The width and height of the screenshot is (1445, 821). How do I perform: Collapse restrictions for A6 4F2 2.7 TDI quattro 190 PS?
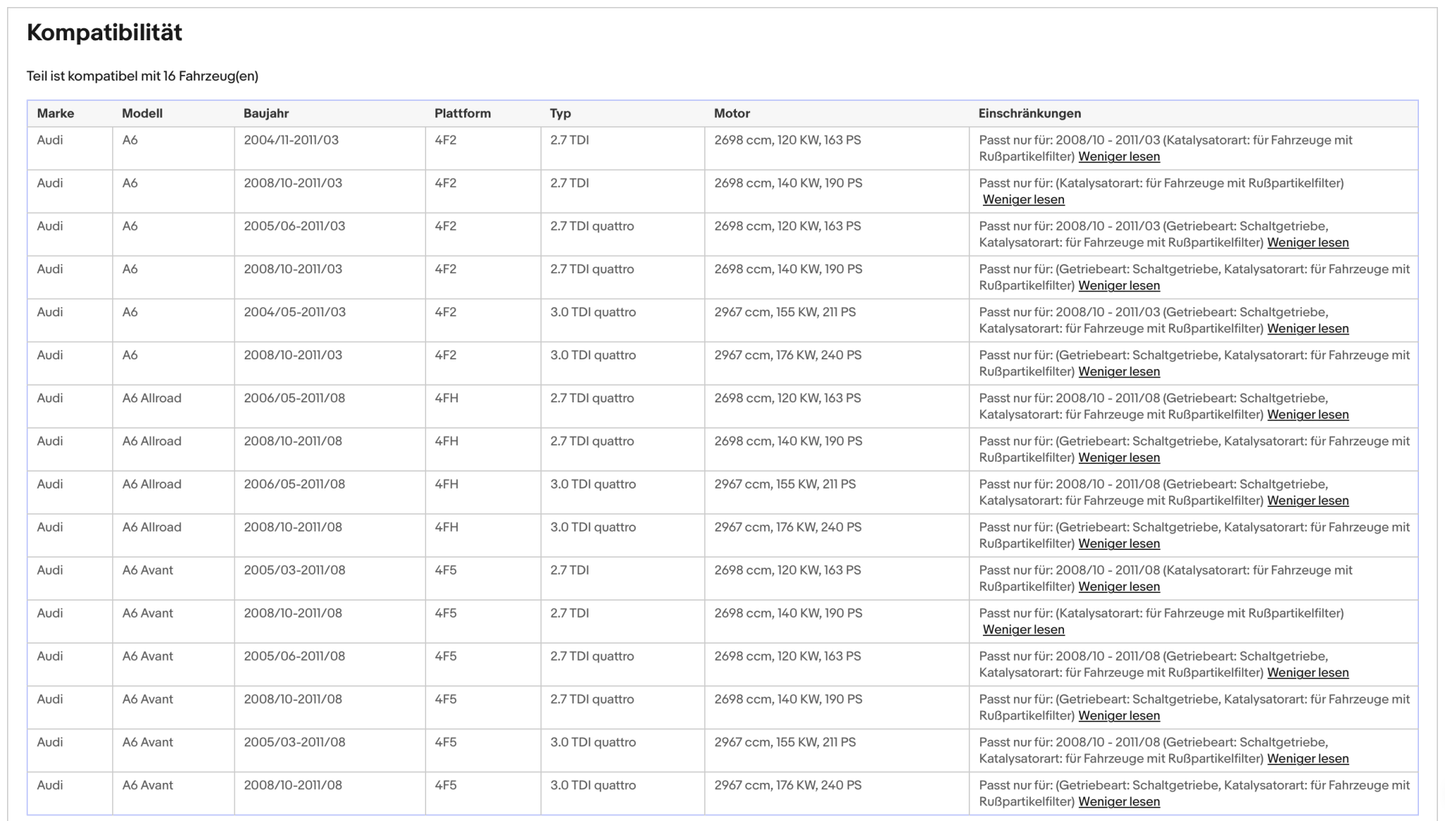[1118, 286]
